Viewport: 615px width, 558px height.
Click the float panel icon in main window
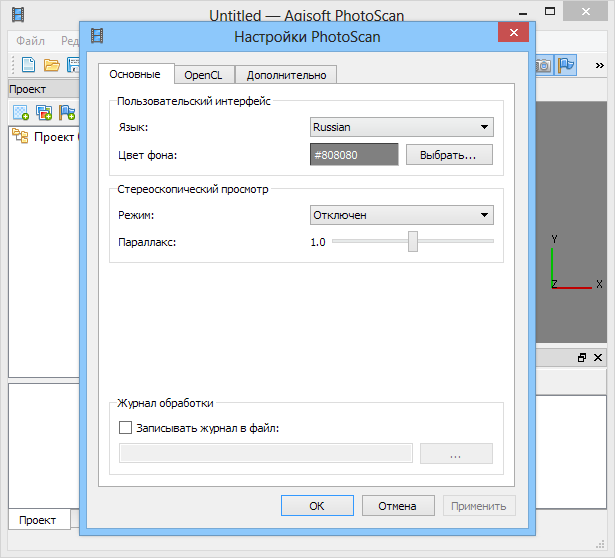tap(582, 358)
